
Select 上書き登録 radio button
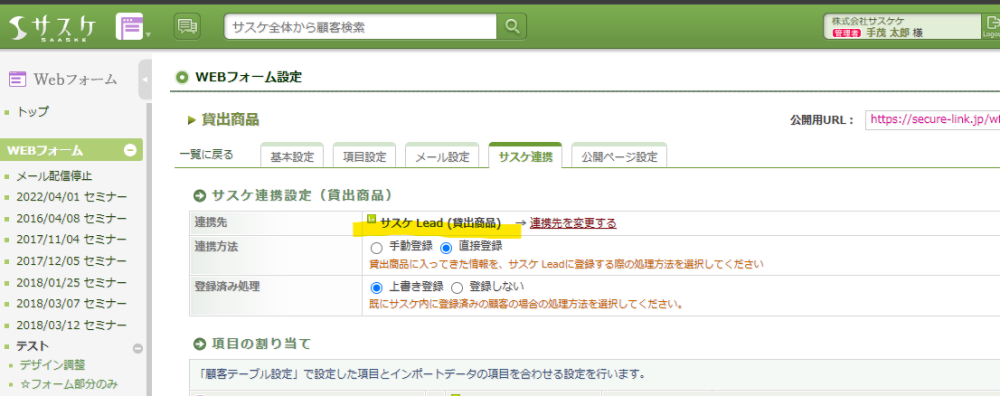376,287
